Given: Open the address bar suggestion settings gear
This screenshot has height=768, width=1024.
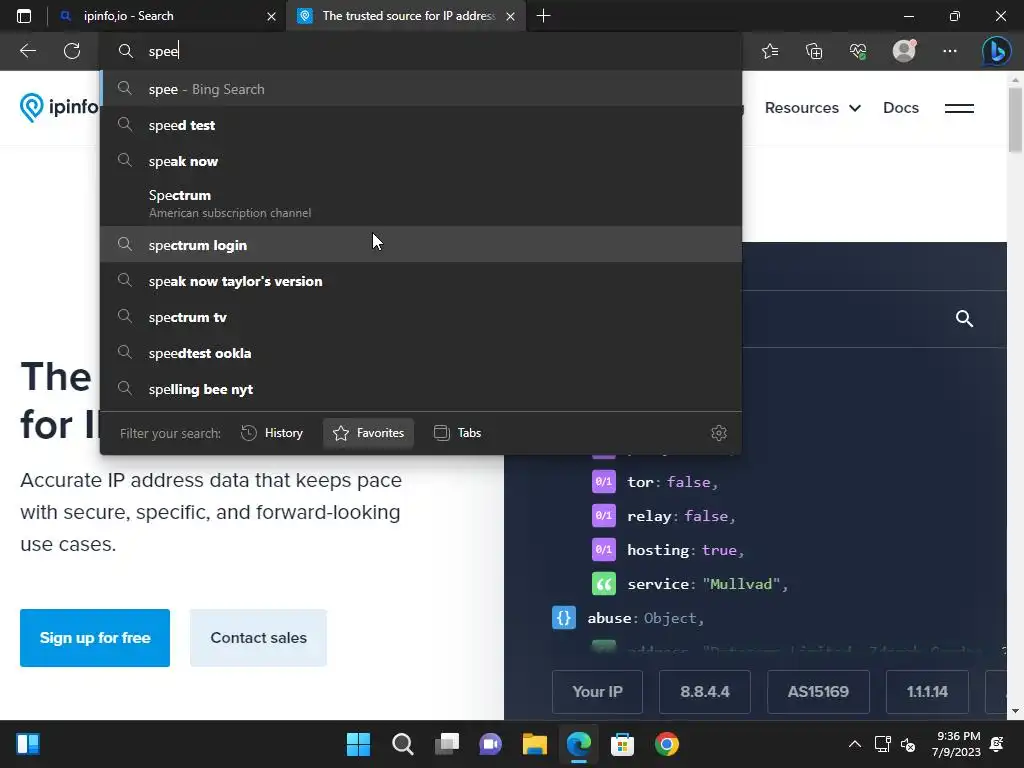Looking at the screenshot, I should (x=719, y=433).
